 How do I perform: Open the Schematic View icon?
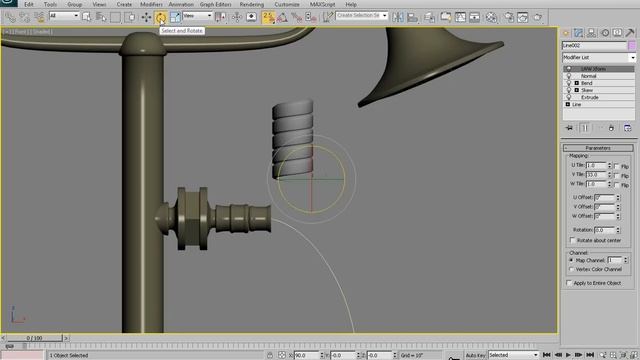coord(474,17)
